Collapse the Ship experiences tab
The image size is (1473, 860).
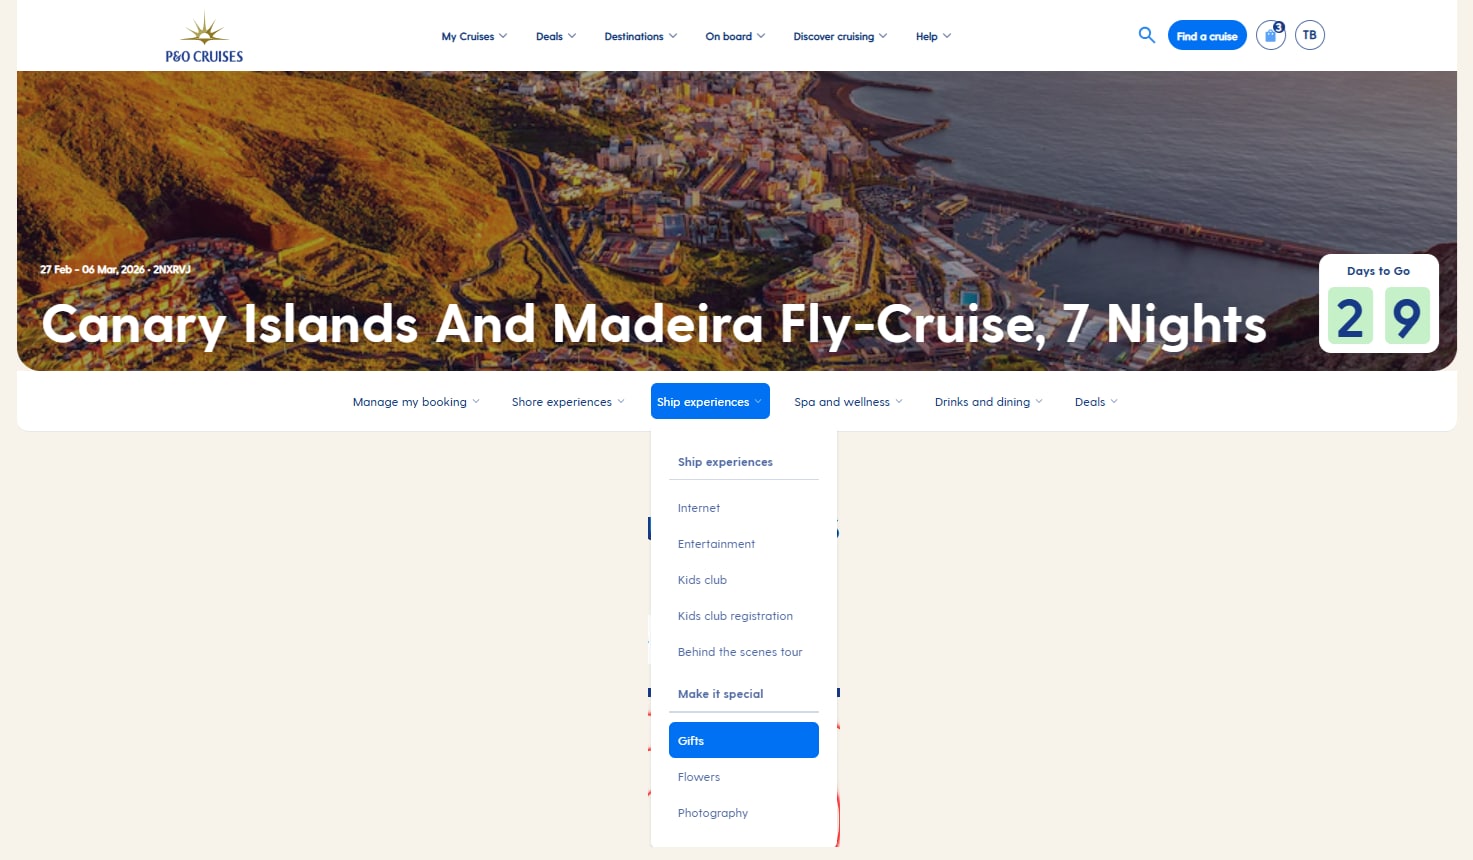click(710, 401)
